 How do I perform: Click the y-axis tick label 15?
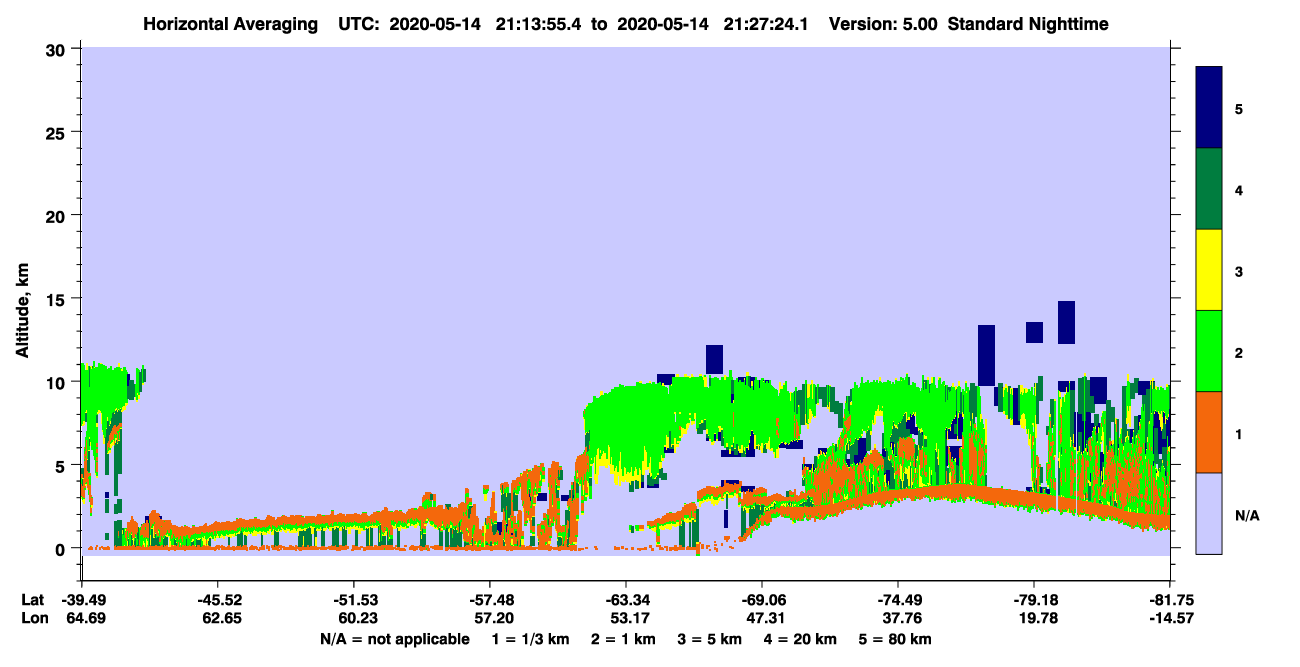point(58,298)
